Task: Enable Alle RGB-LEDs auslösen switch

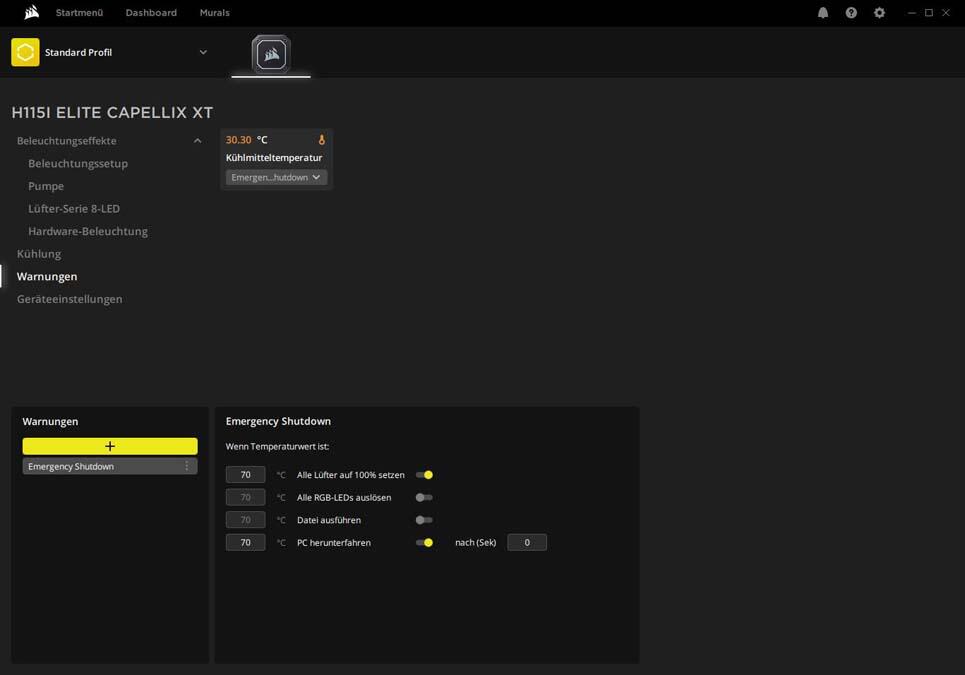Action: coord(424,497)
